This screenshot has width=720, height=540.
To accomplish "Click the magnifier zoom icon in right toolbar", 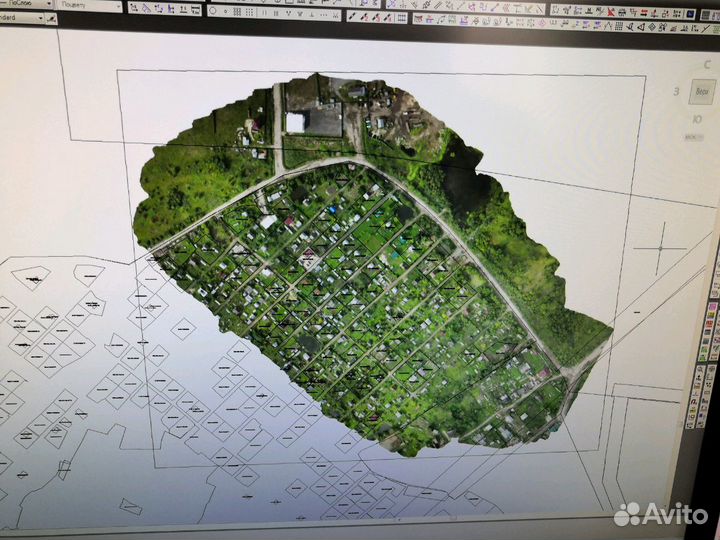I will tap(700, 369).
